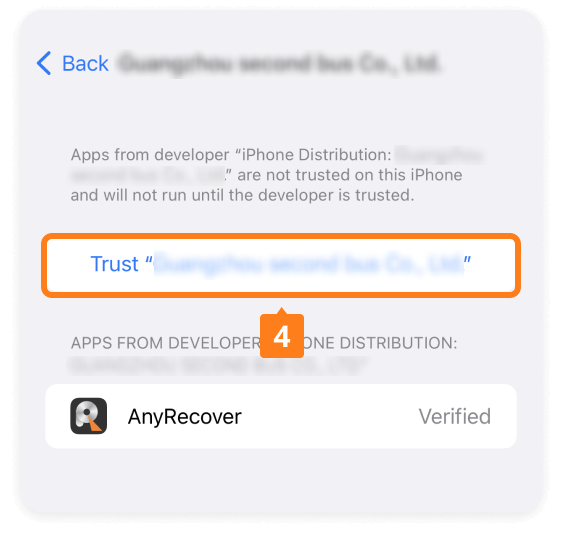Click the blurred text starting the description's second line
The height and width of the screenshot is (540, 562).
147,175
